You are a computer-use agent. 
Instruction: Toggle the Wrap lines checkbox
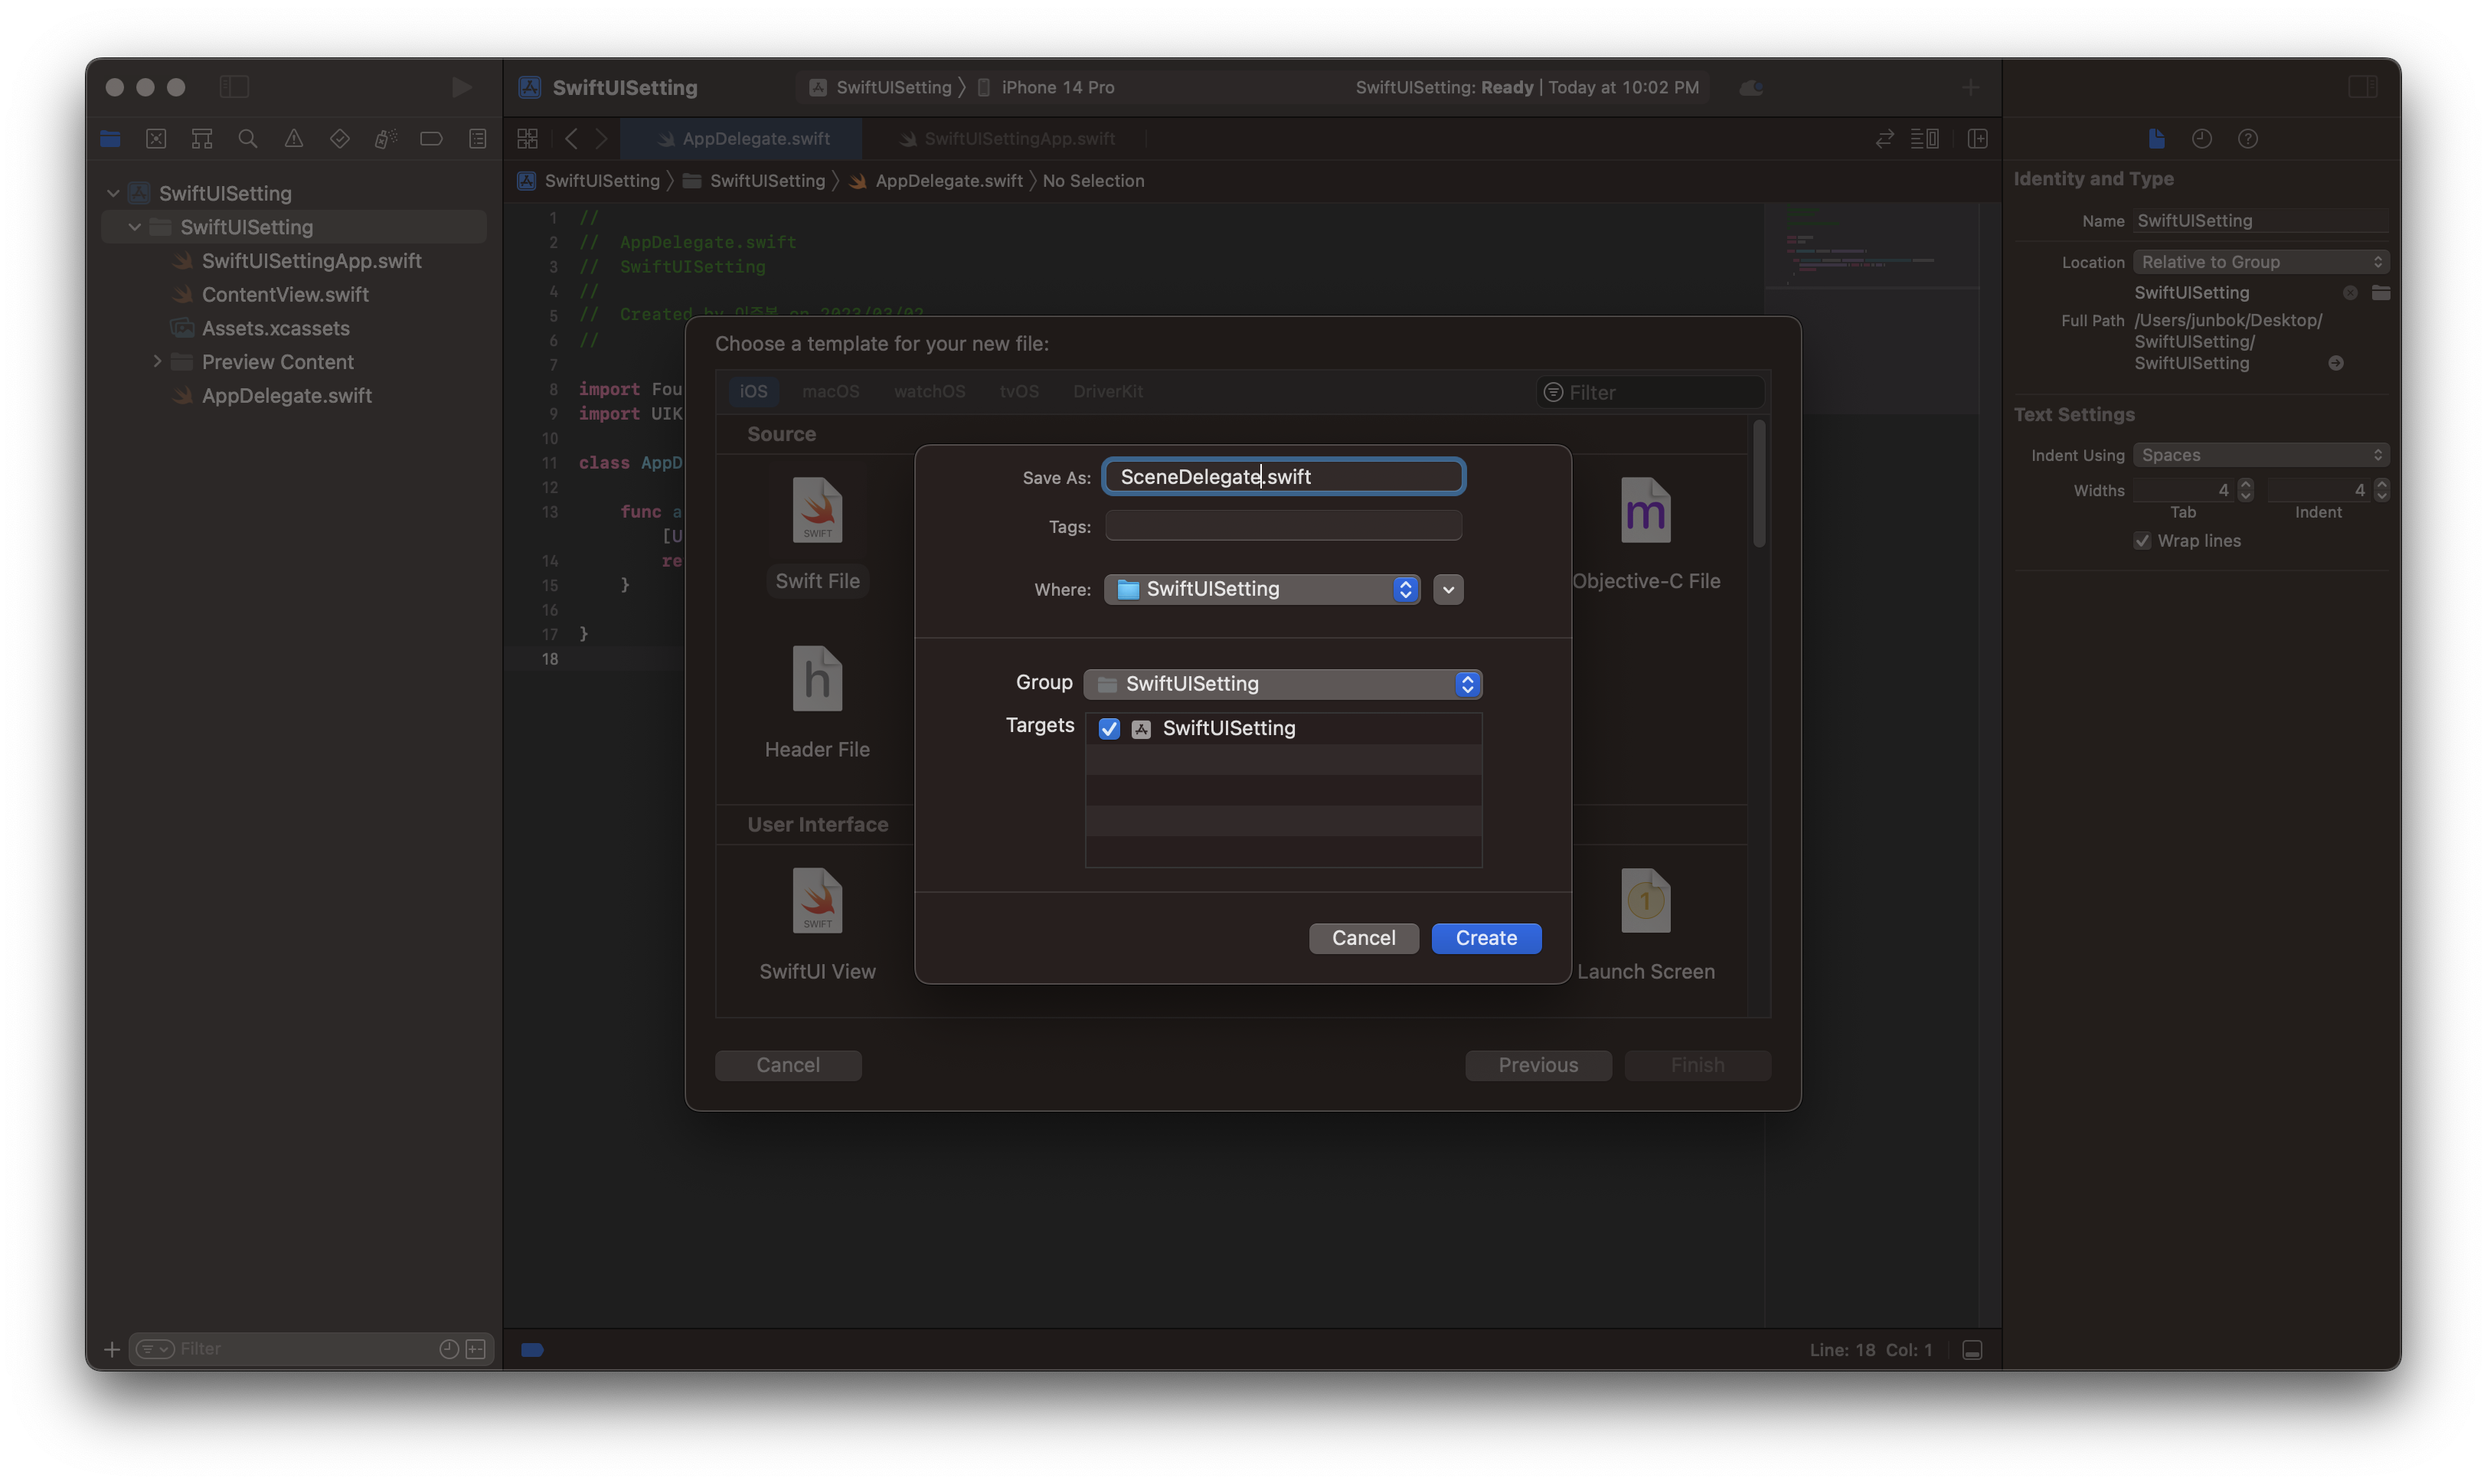(2142, 541)
